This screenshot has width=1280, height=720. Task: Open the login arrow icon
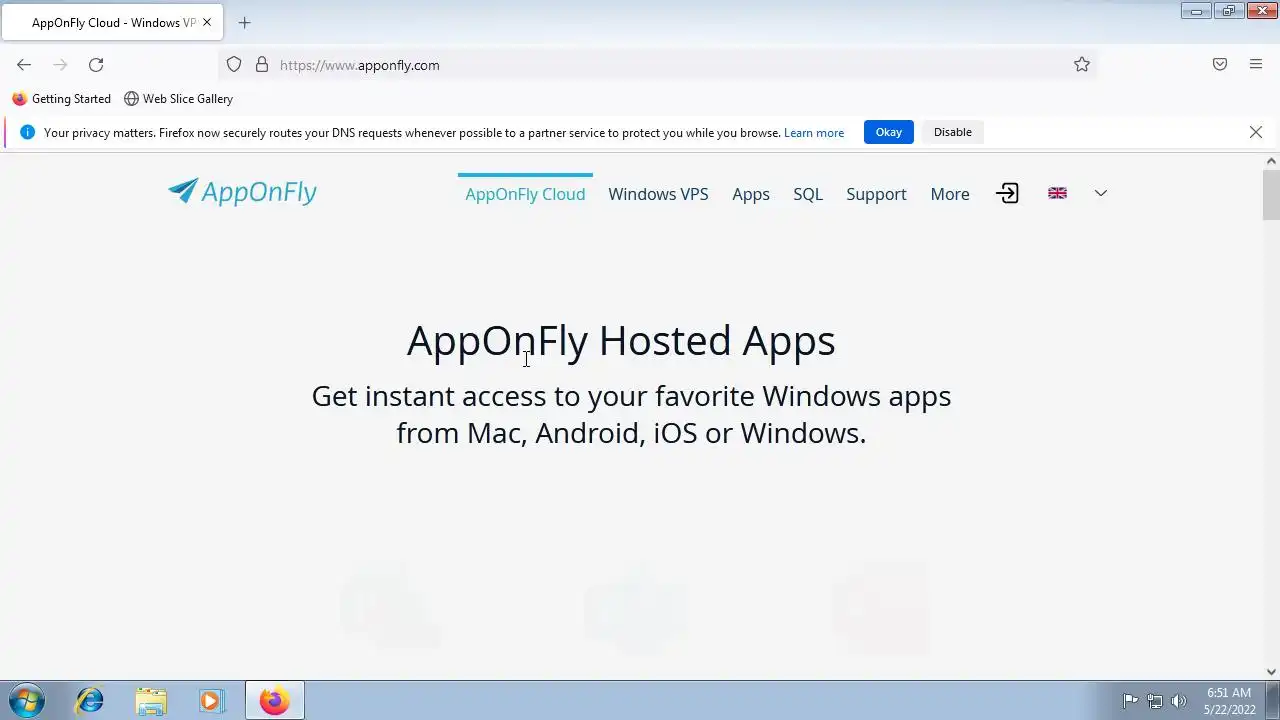(1007, 194)
